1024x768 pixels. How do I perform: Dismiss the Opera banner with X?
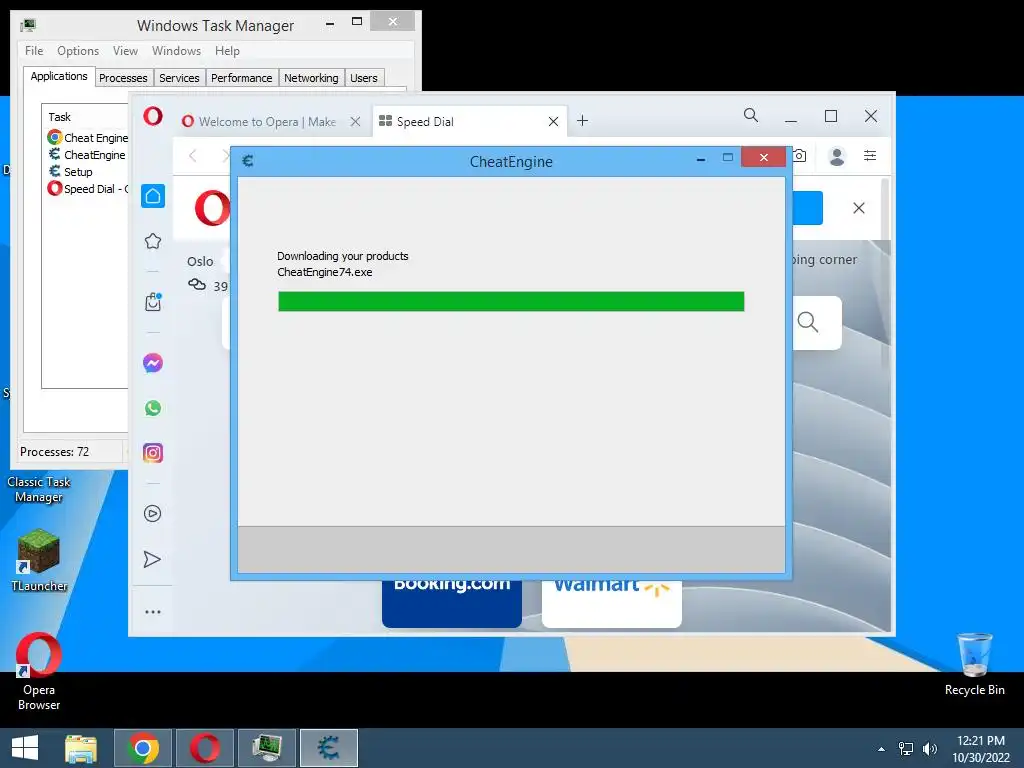click(x=859, y=208)
